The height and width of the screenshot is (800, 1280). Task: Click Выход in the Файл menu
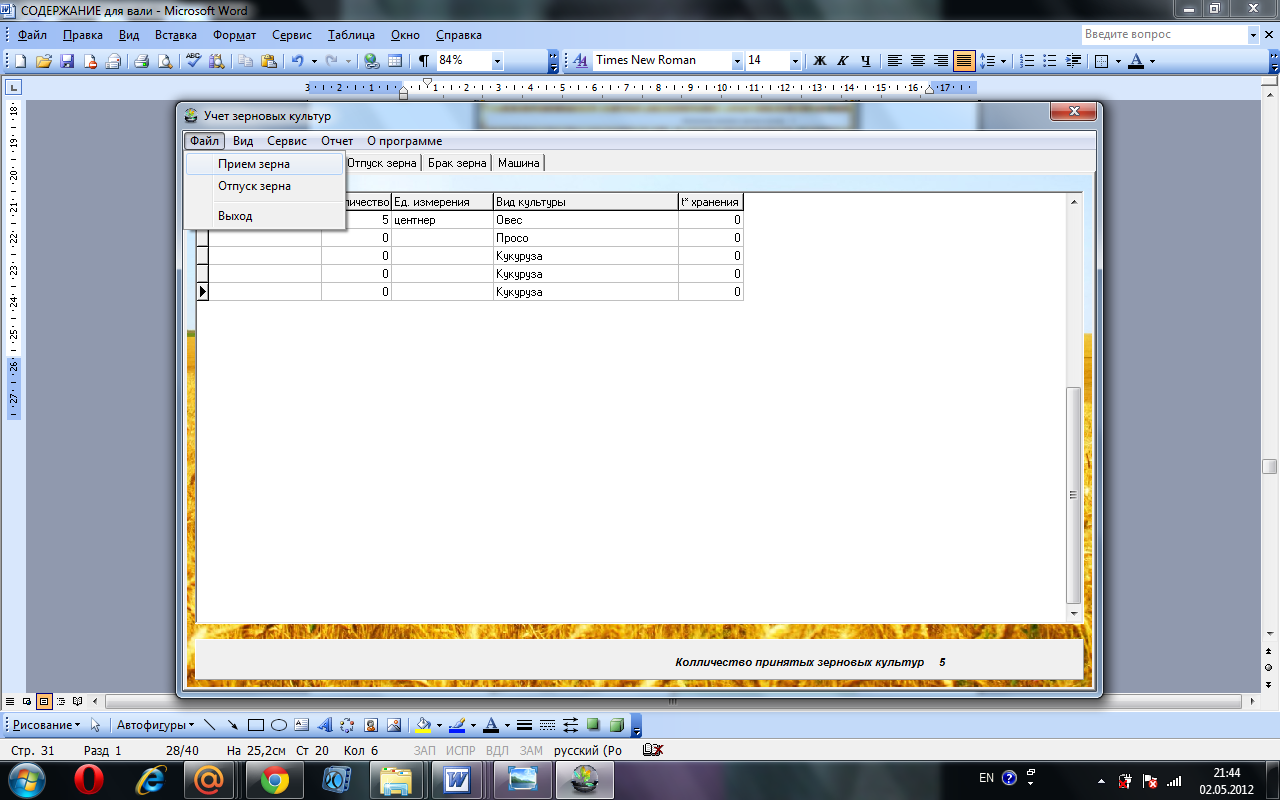tap(265, 216)
